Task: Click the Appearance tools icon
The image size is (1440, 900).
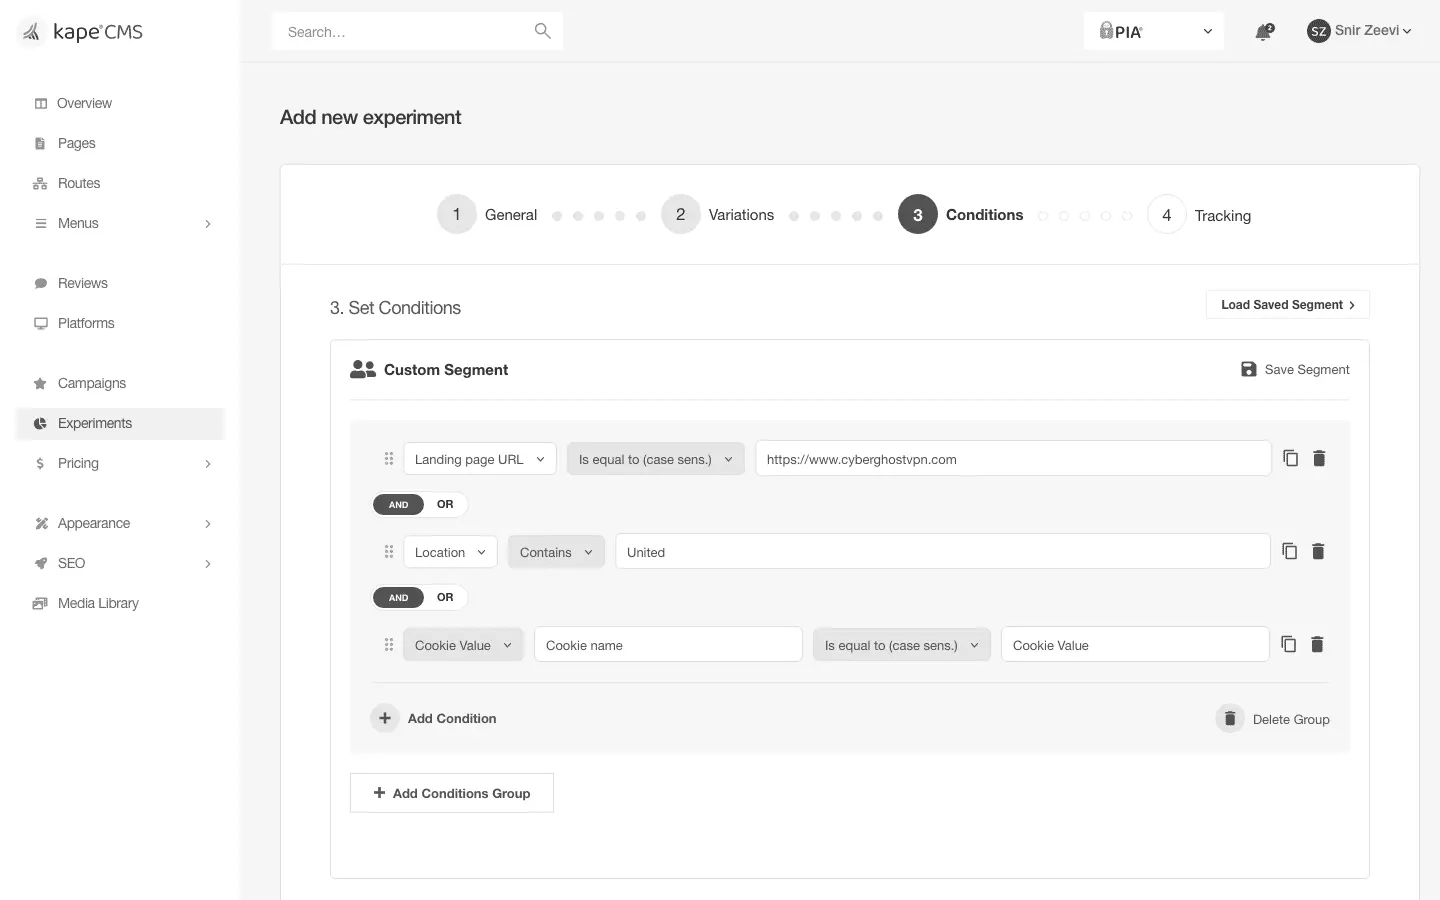Action: 41,523
